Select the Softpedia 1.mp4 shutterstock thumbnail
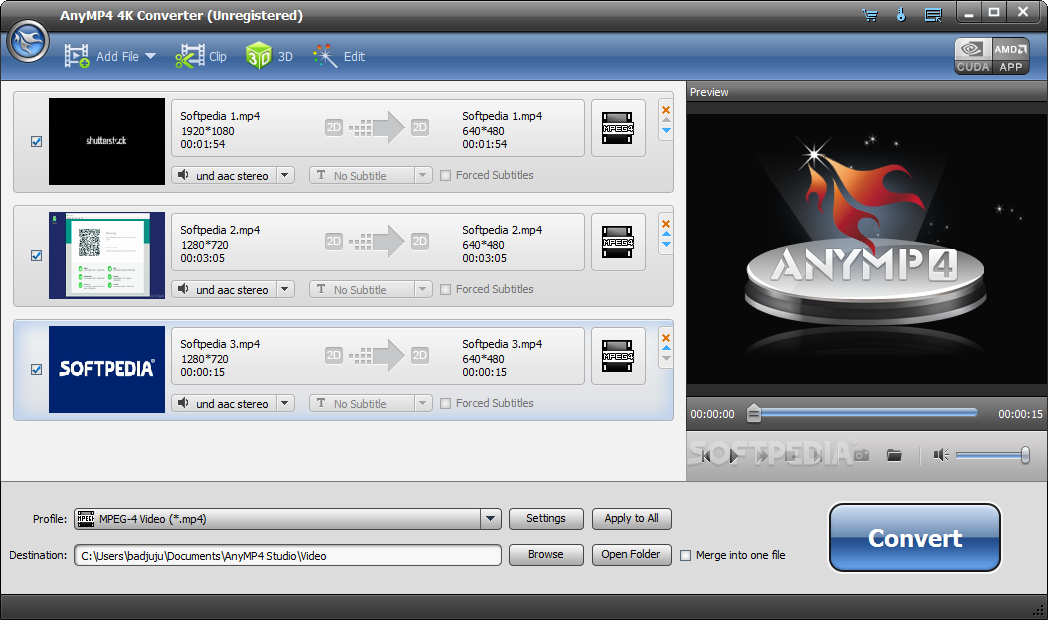The width and height of the screenshot is (1048, 620). (x=107, y=142)
